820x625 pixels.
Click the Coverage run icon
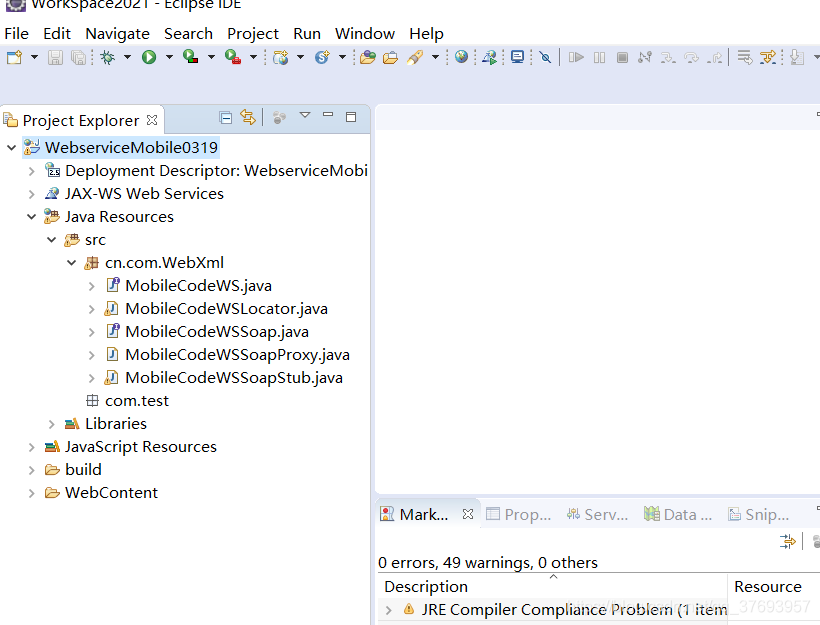click(x=190, y=57)
